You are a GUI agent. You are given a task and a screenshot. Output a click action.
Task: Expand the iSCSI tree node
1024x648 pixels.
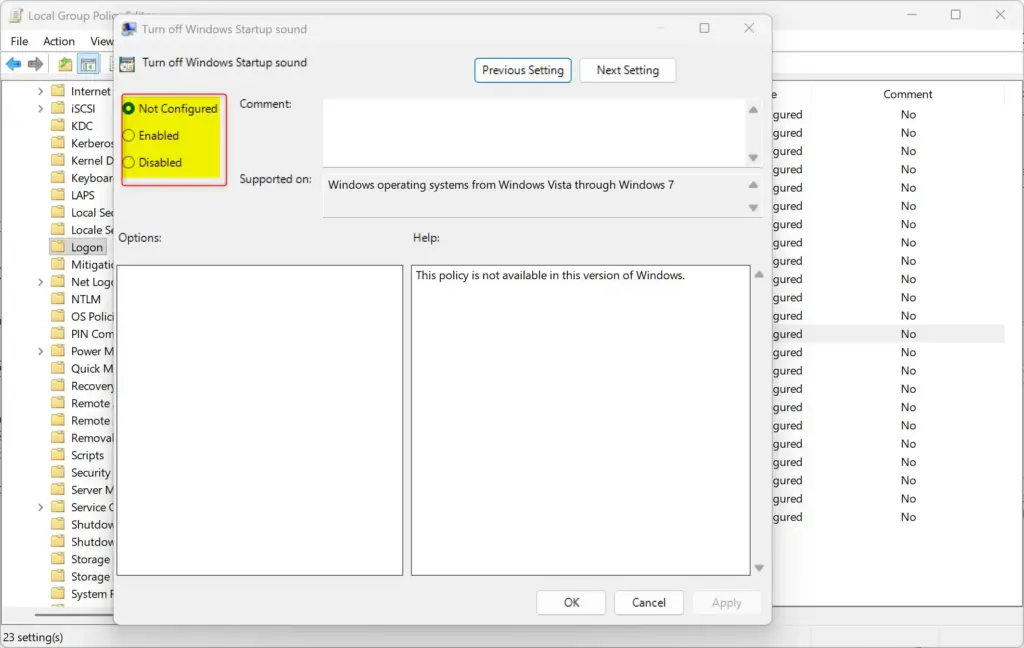pos(40,108)
